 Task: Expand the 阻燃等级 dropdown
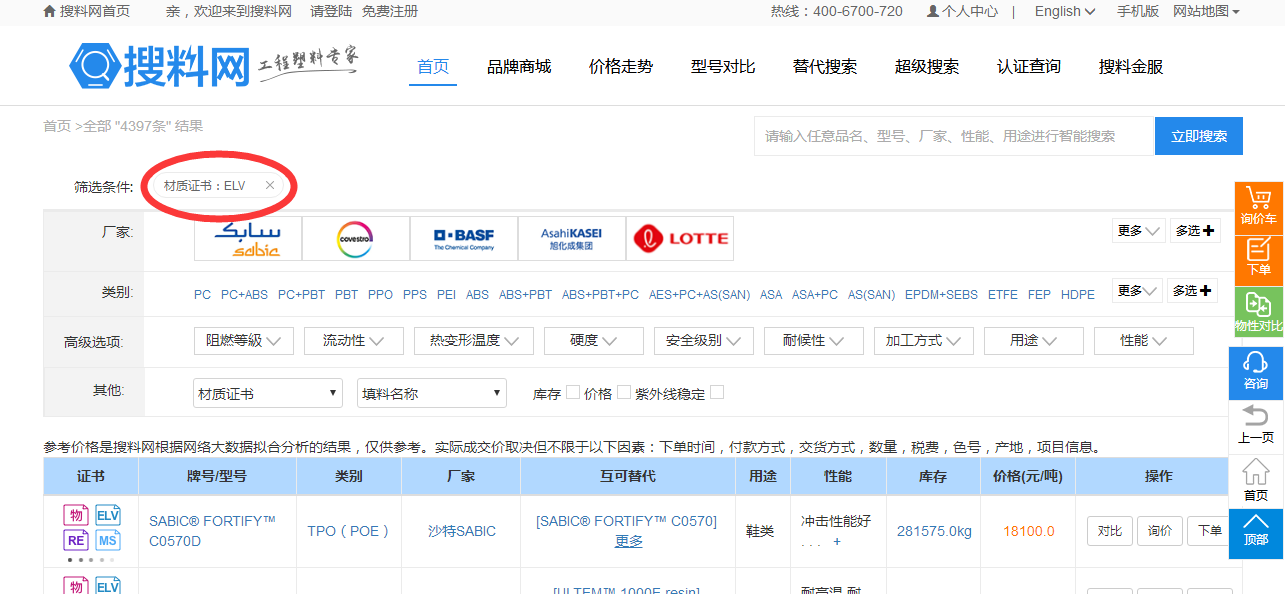point(244,341)
